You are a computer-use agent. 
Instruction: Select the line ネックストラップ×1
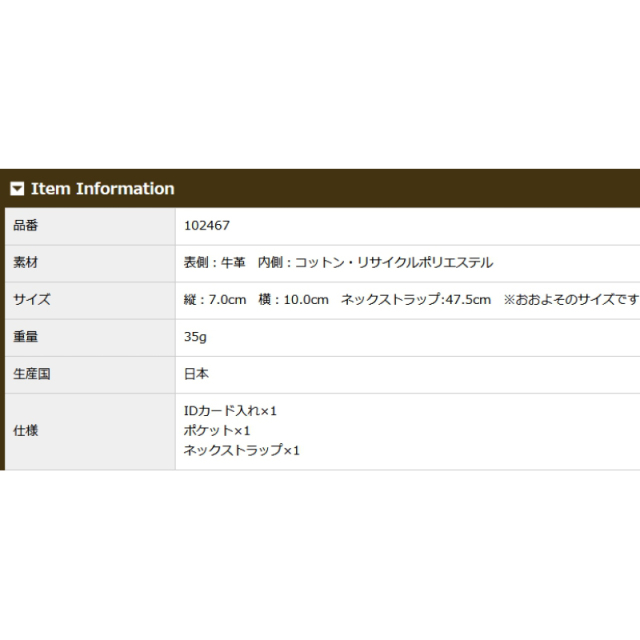tap(242, 451)
